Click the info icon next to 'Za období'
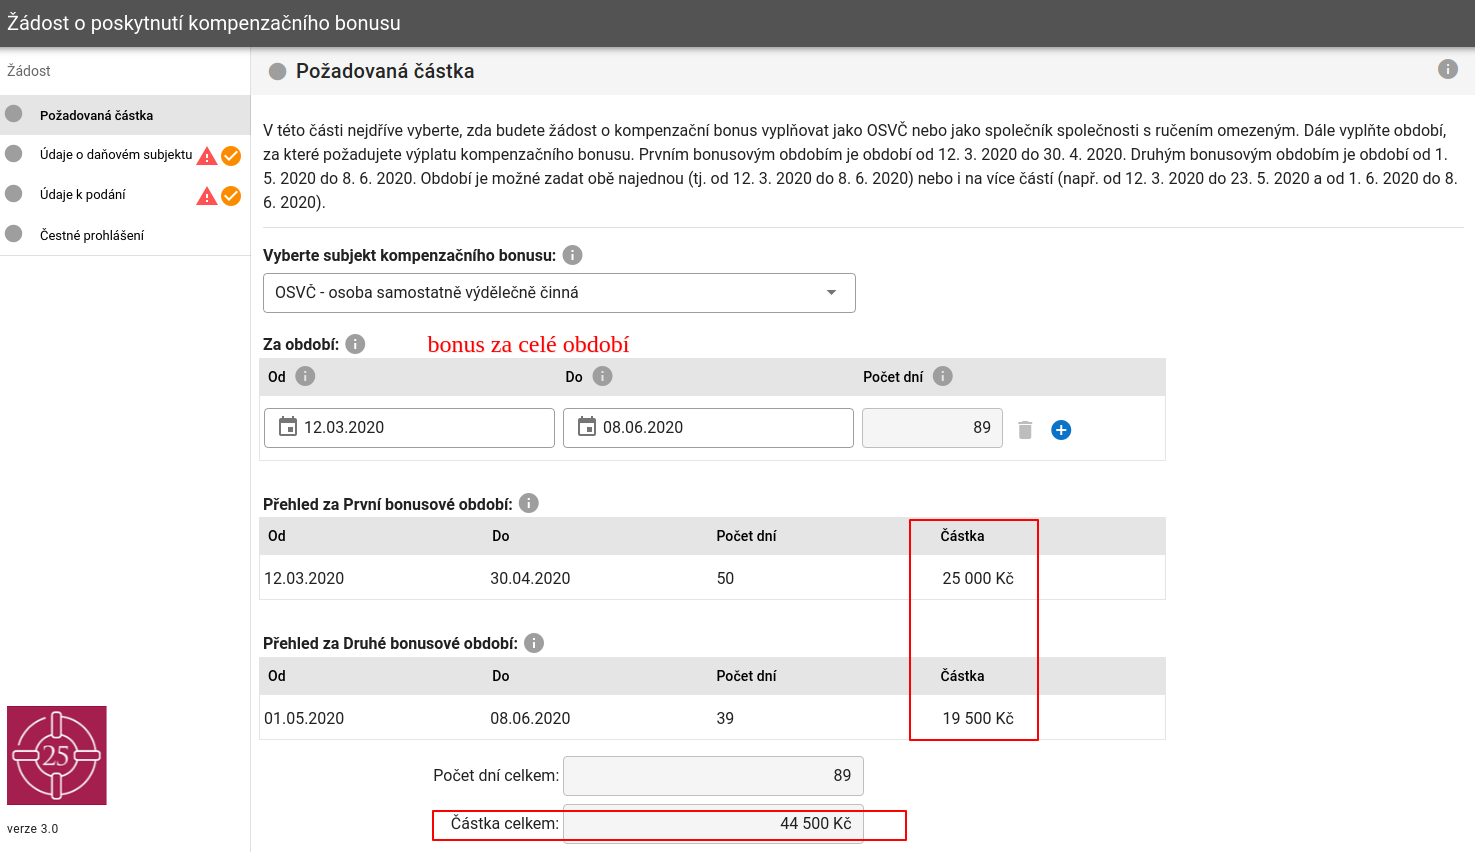The width and height of the screenshot is (1475, 852). (355, 344)
